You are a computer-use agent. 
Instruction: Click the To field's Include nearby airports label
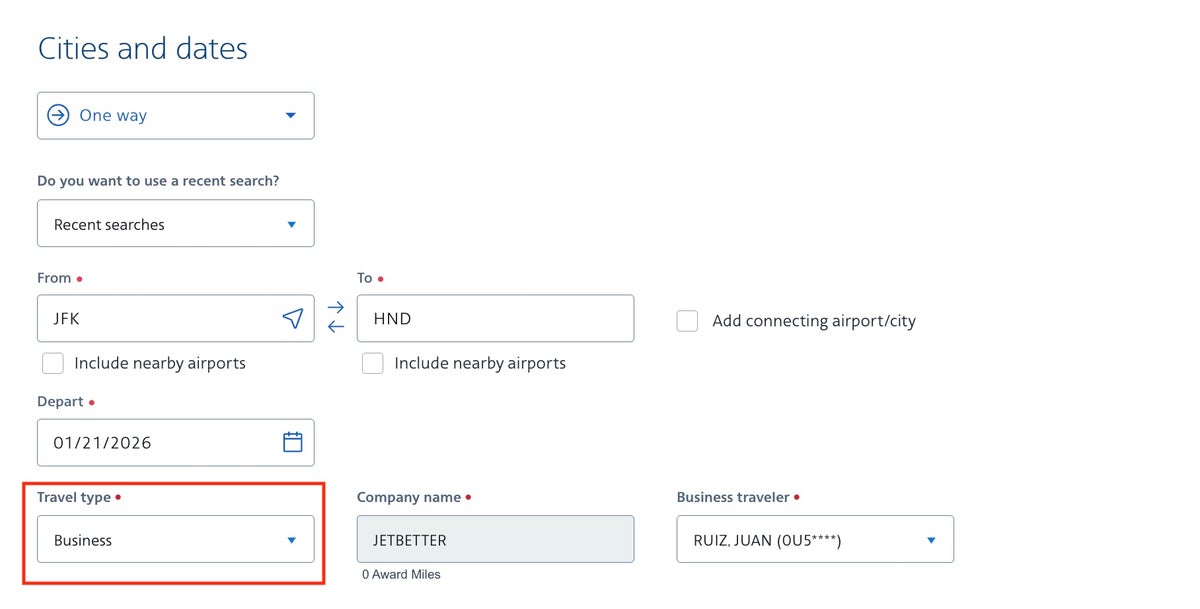click(480, 363)
